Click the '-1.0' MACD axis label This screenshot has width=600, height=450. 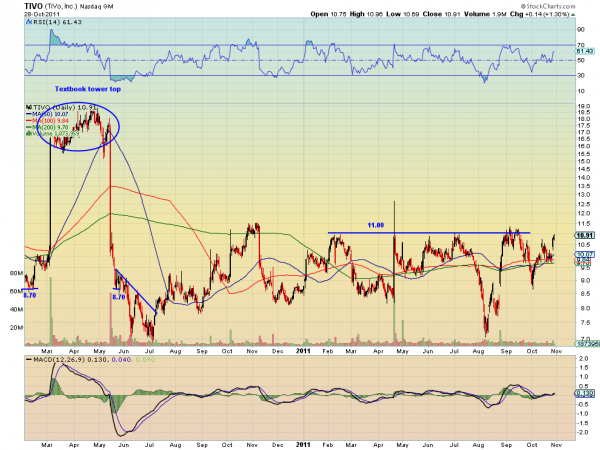pos(583,414)
